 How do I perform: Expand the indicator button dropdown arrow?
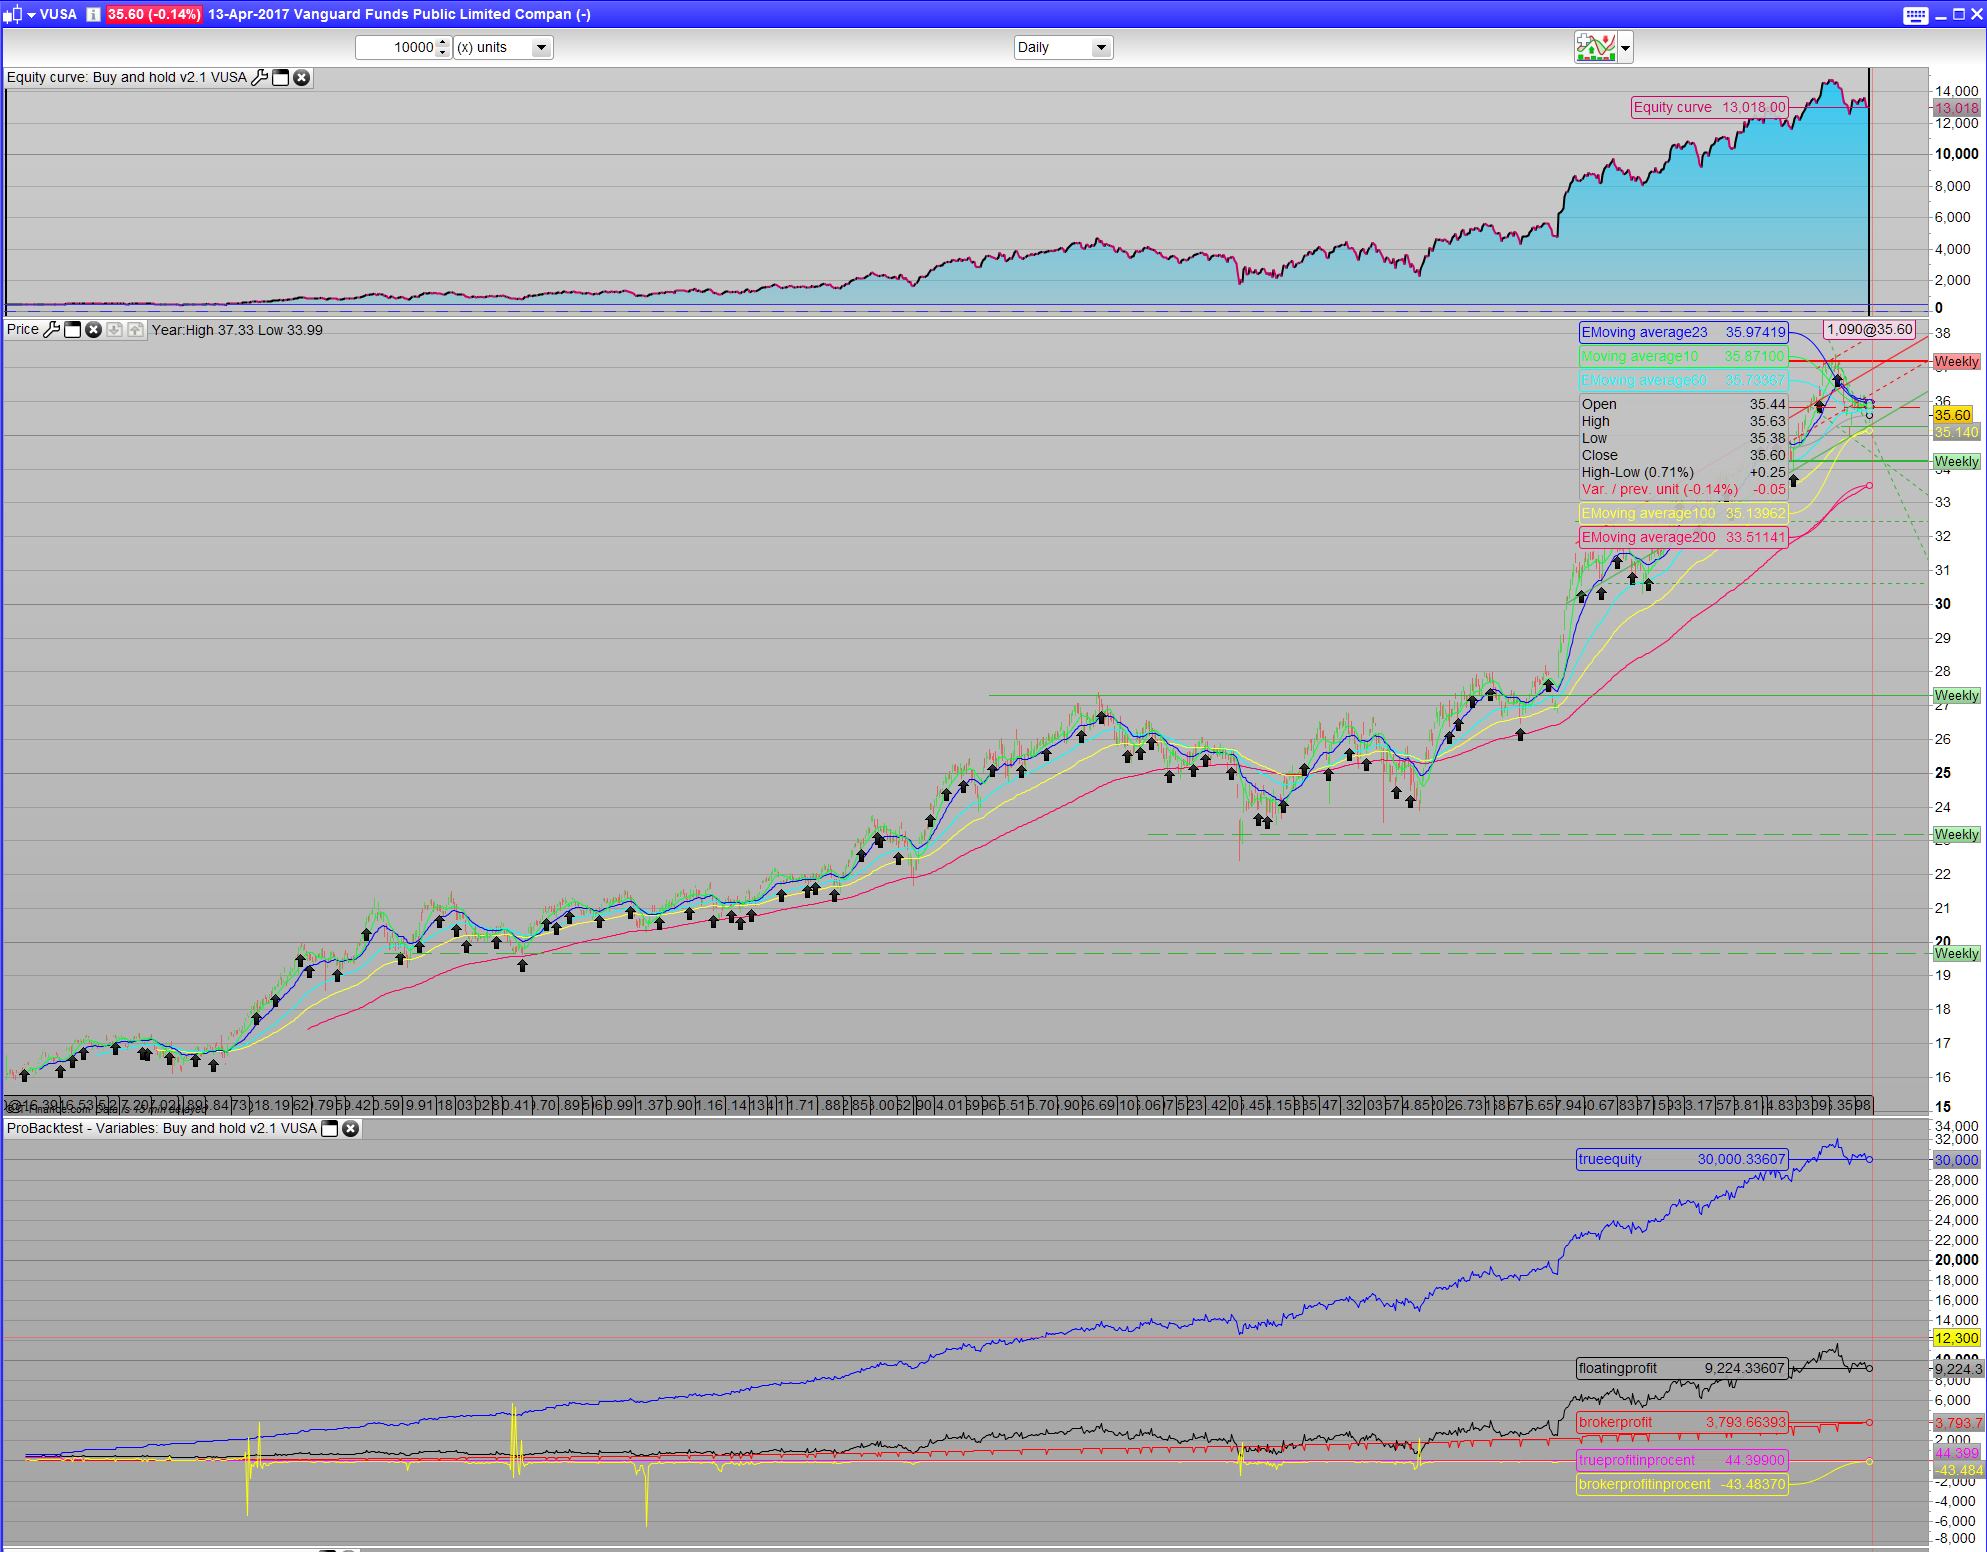point(1625,47)
